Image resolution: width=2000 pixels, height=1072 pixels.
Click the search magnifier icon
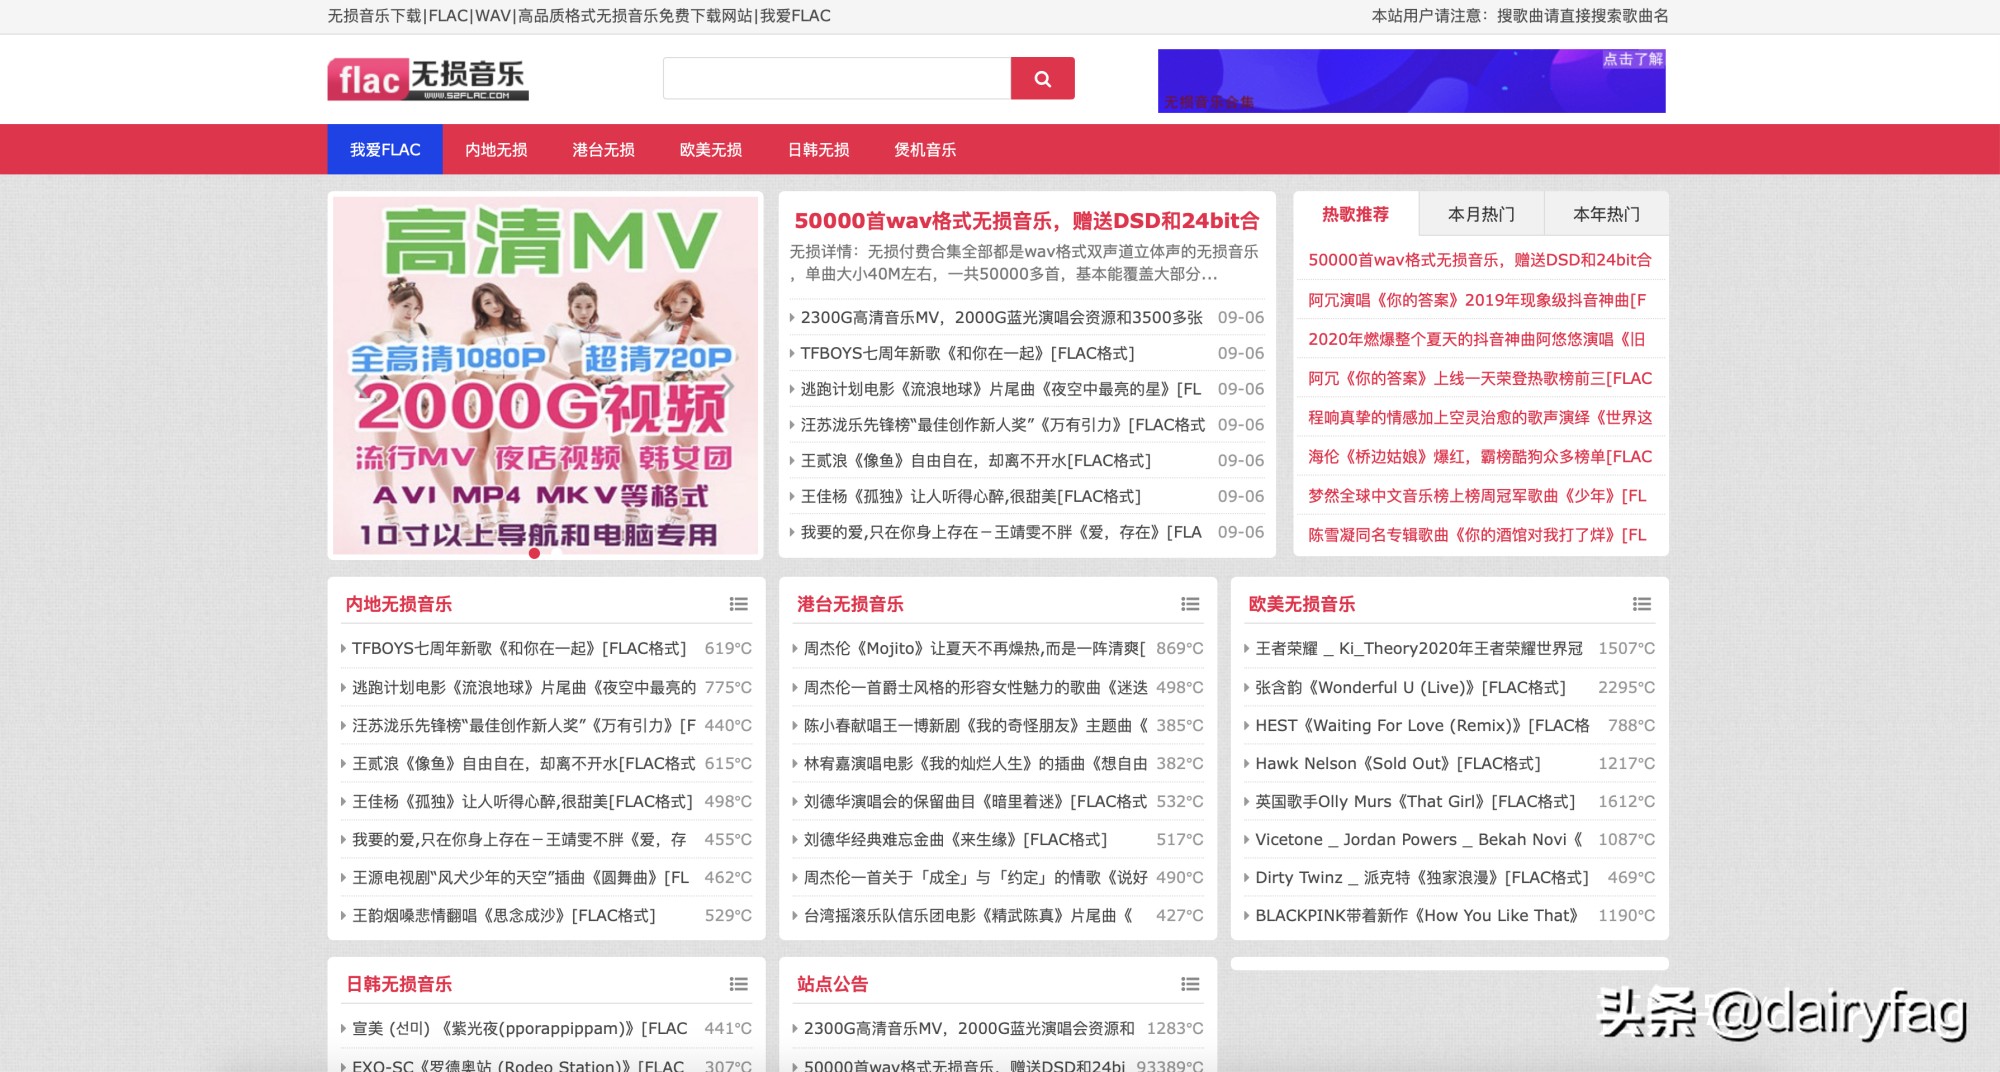pos(1043,77)
